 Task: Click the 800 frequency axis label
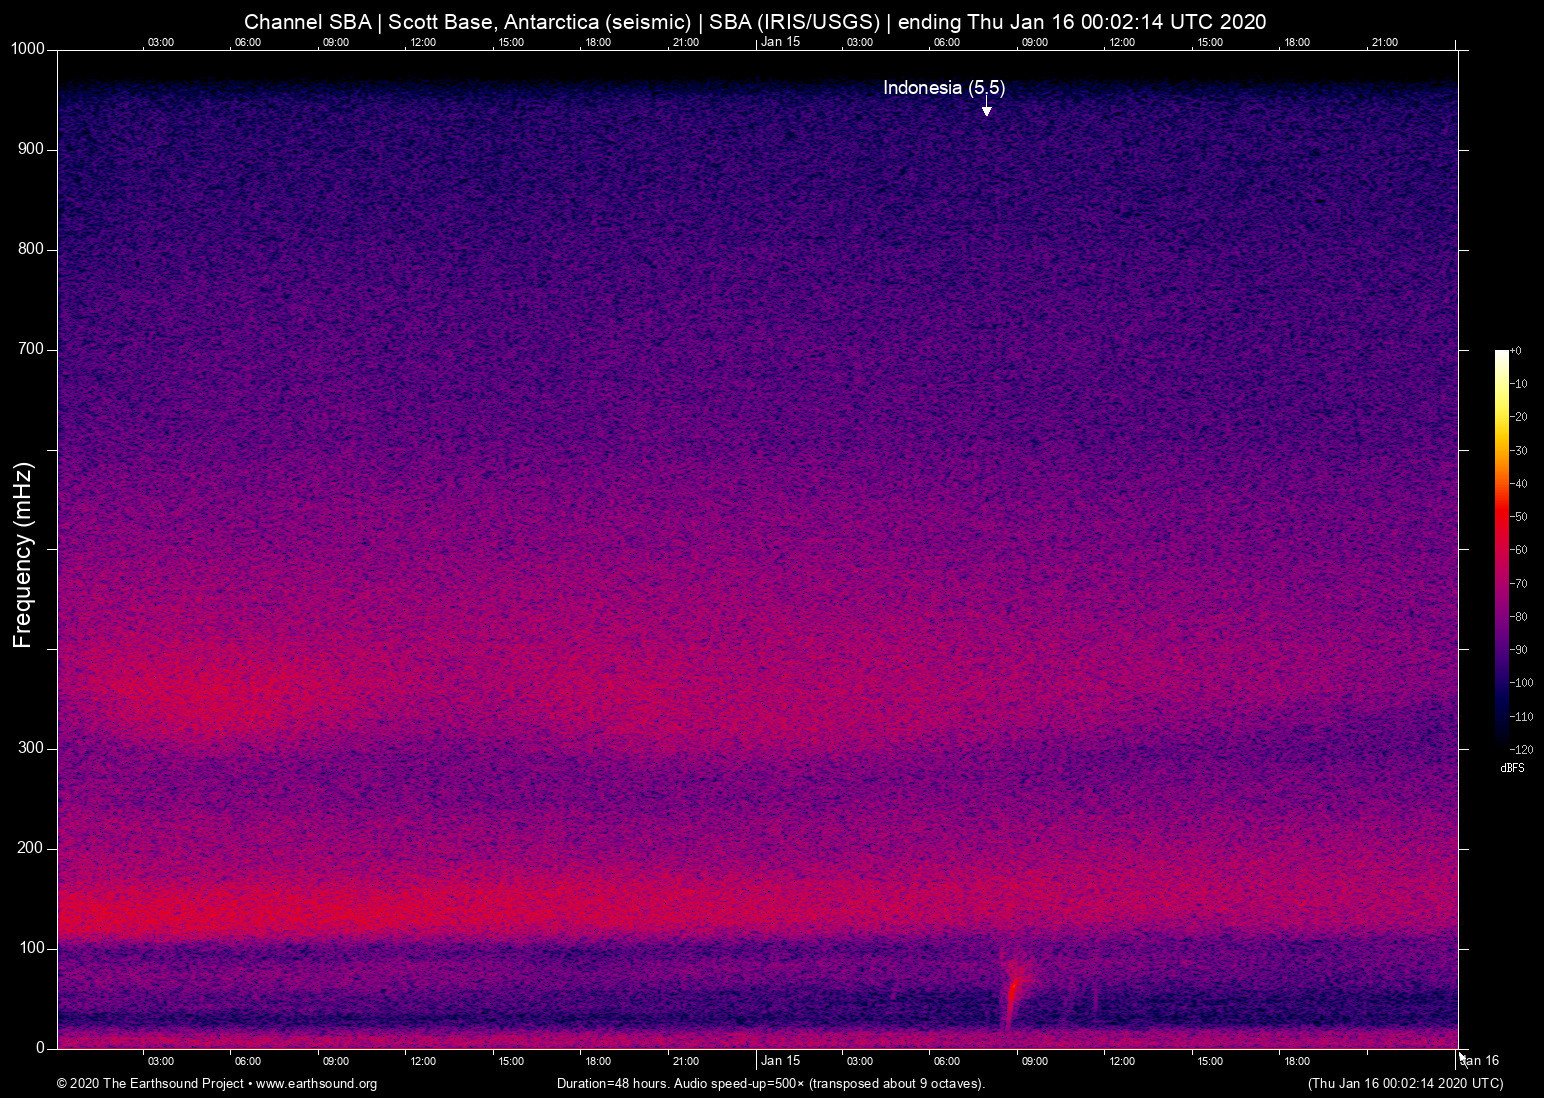(x=32, y=249)
